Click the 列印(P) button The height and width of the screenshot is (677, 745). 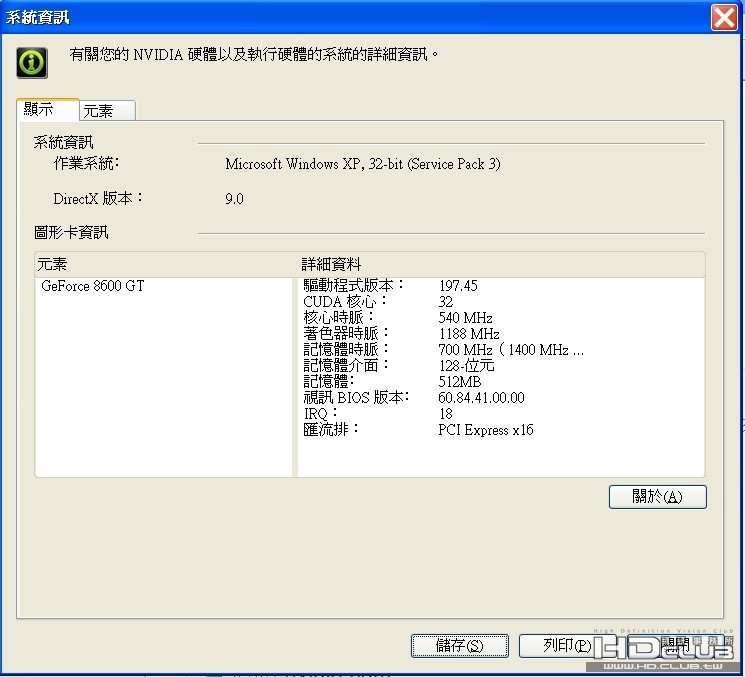click(x=567, y=646)
